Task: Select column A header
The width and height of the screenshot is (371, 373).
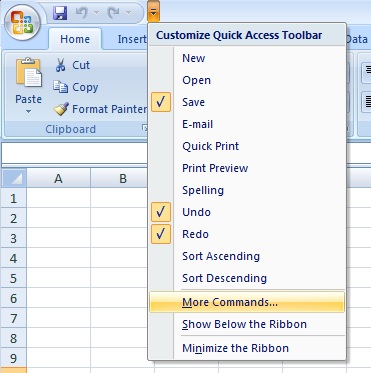Action: coord(58,178)
